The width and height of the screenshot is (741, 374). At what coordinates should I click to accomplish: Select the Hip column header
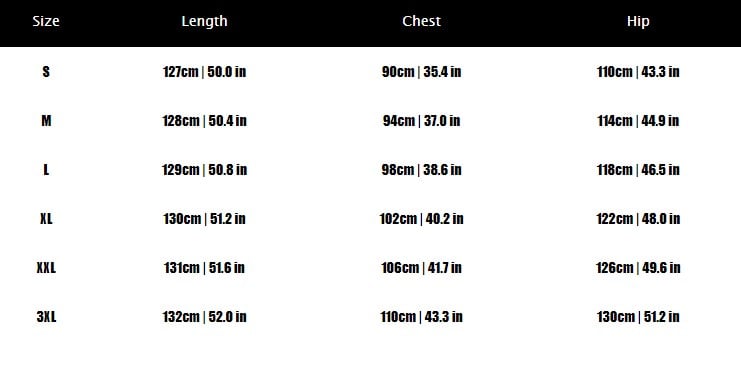point(638,21)
